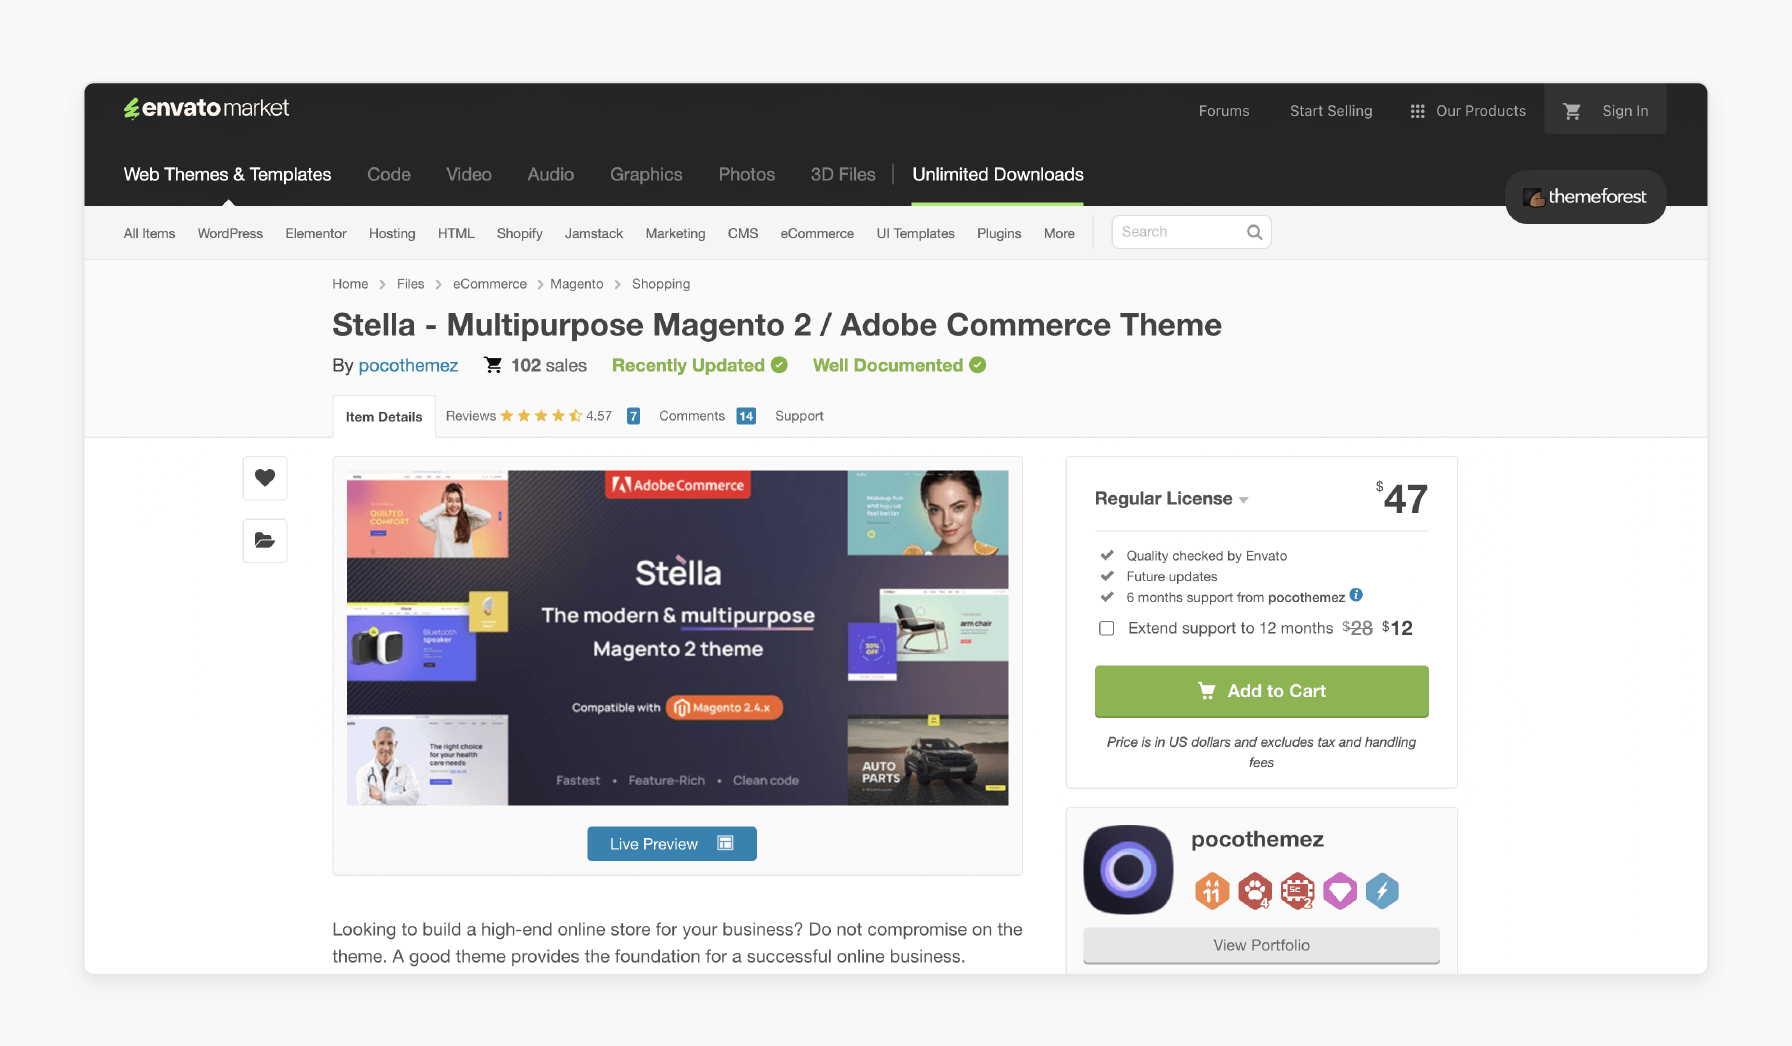Click the purple heart badge
1792x1046 pixels.
click(x=1340, y=891)
